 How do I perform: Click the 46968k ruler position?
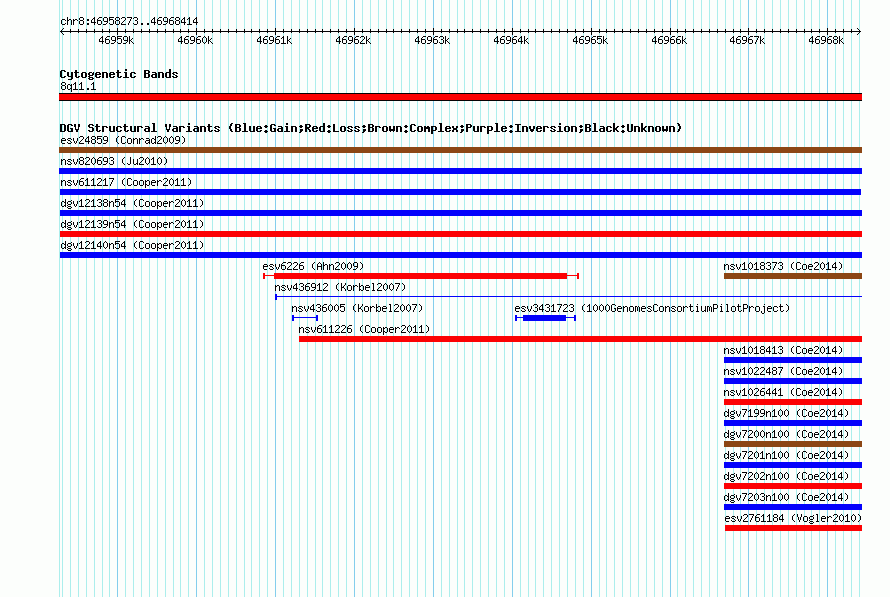point(826,40)
